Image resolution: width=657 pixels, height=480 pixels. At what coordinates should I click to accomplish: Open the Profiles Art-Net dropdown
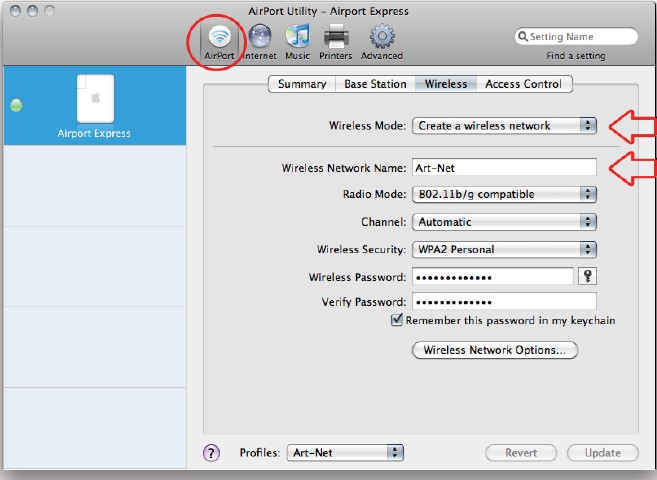tap(345, 453)
